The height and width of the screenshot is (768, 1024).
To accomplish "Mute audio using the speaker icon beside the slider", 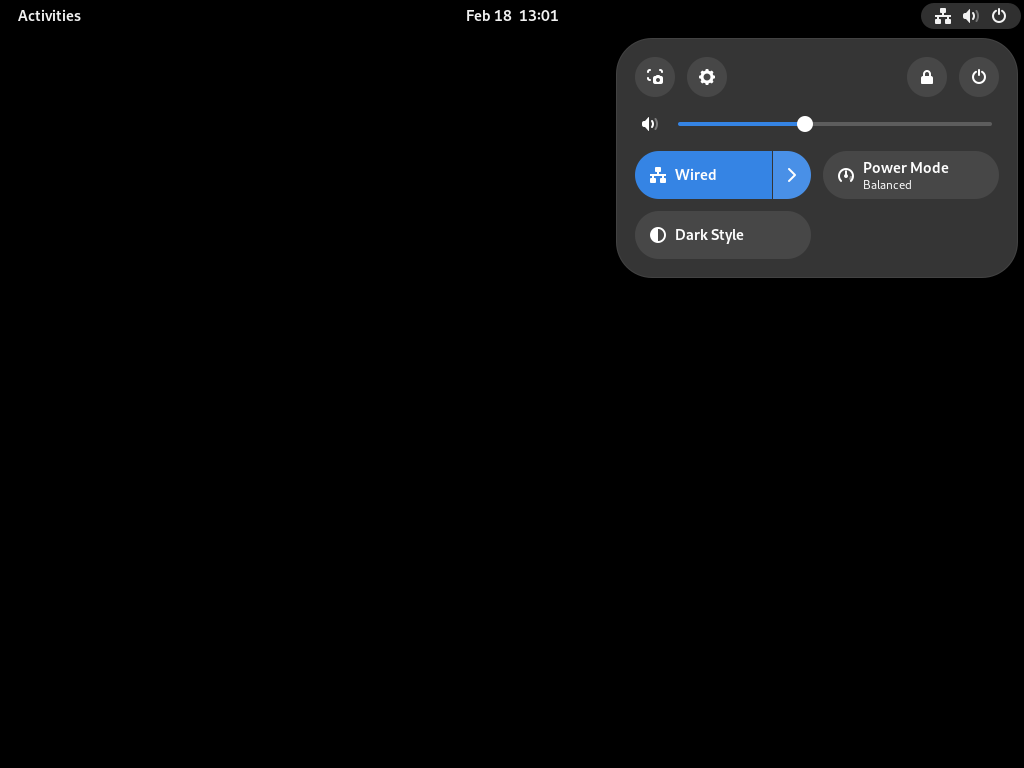I will [650, 124].
